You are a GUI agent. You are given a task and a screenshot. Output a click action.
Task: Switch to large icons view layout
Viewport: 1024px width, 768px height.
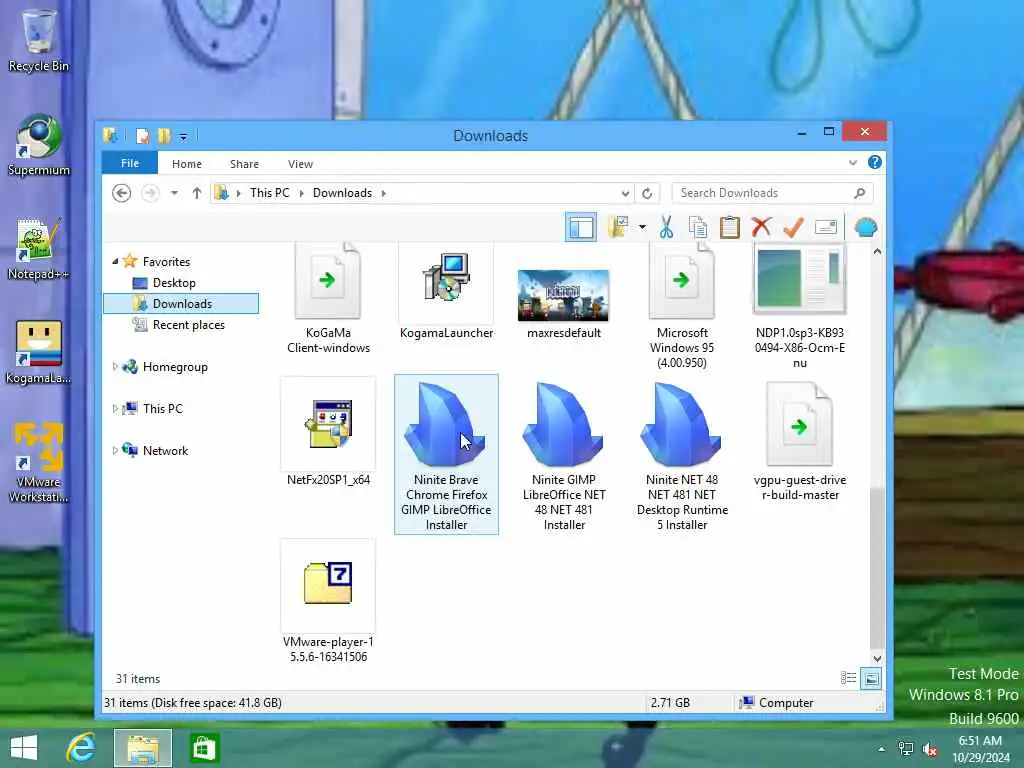[871, 679]
